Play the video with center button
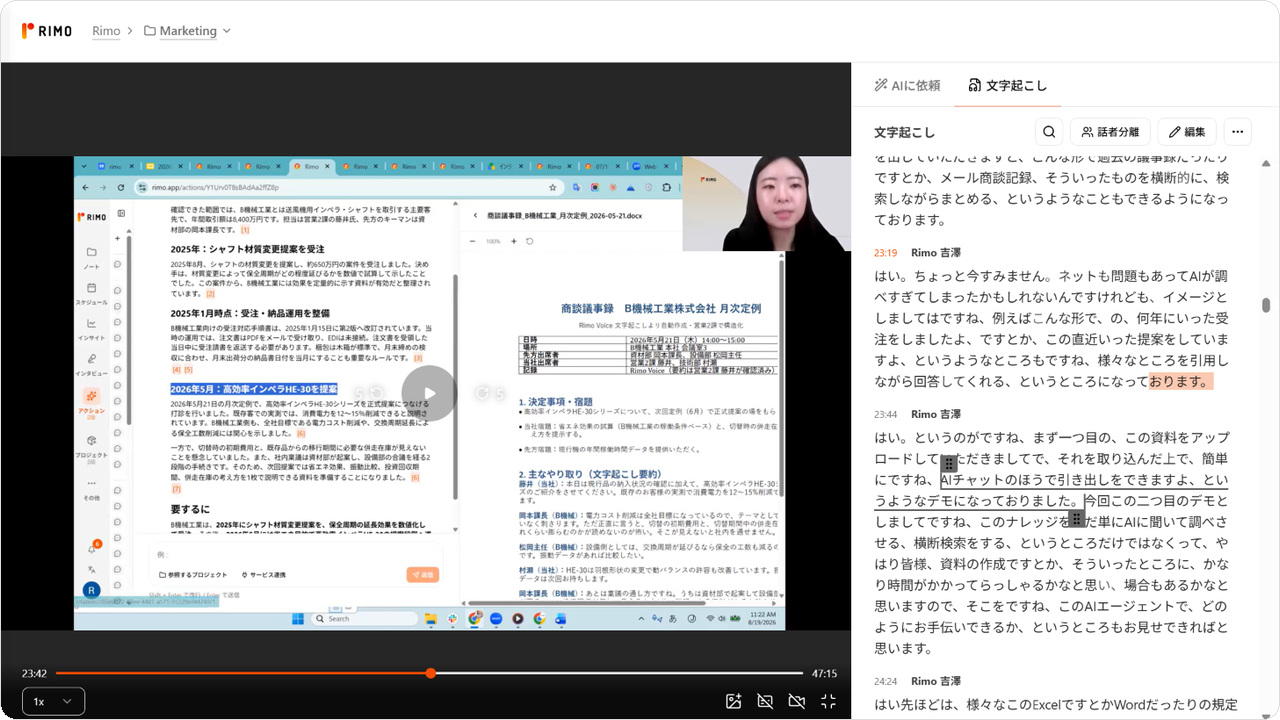This screenshot has height=720, width=1280. 429,394
